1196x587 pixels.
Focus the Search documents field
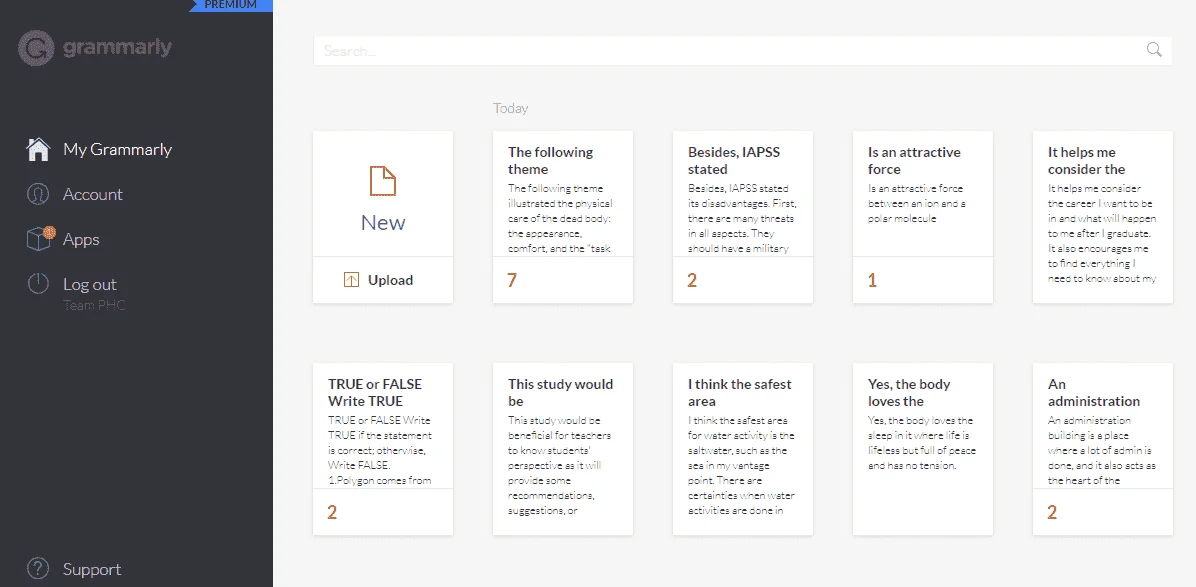[742, 51]
